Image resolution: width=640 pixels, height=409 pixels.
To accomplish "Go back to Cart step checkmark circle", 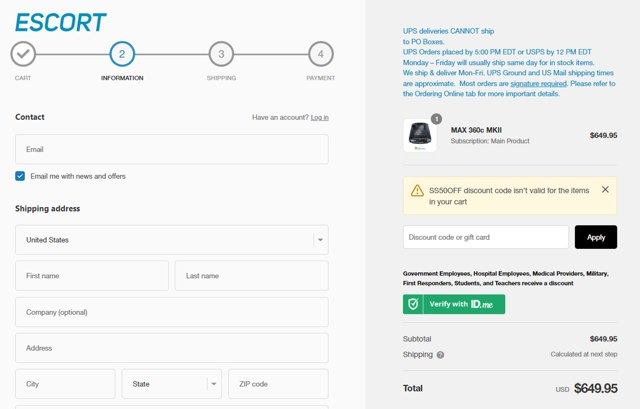I will pyautogui.click(x=23, y=53).
